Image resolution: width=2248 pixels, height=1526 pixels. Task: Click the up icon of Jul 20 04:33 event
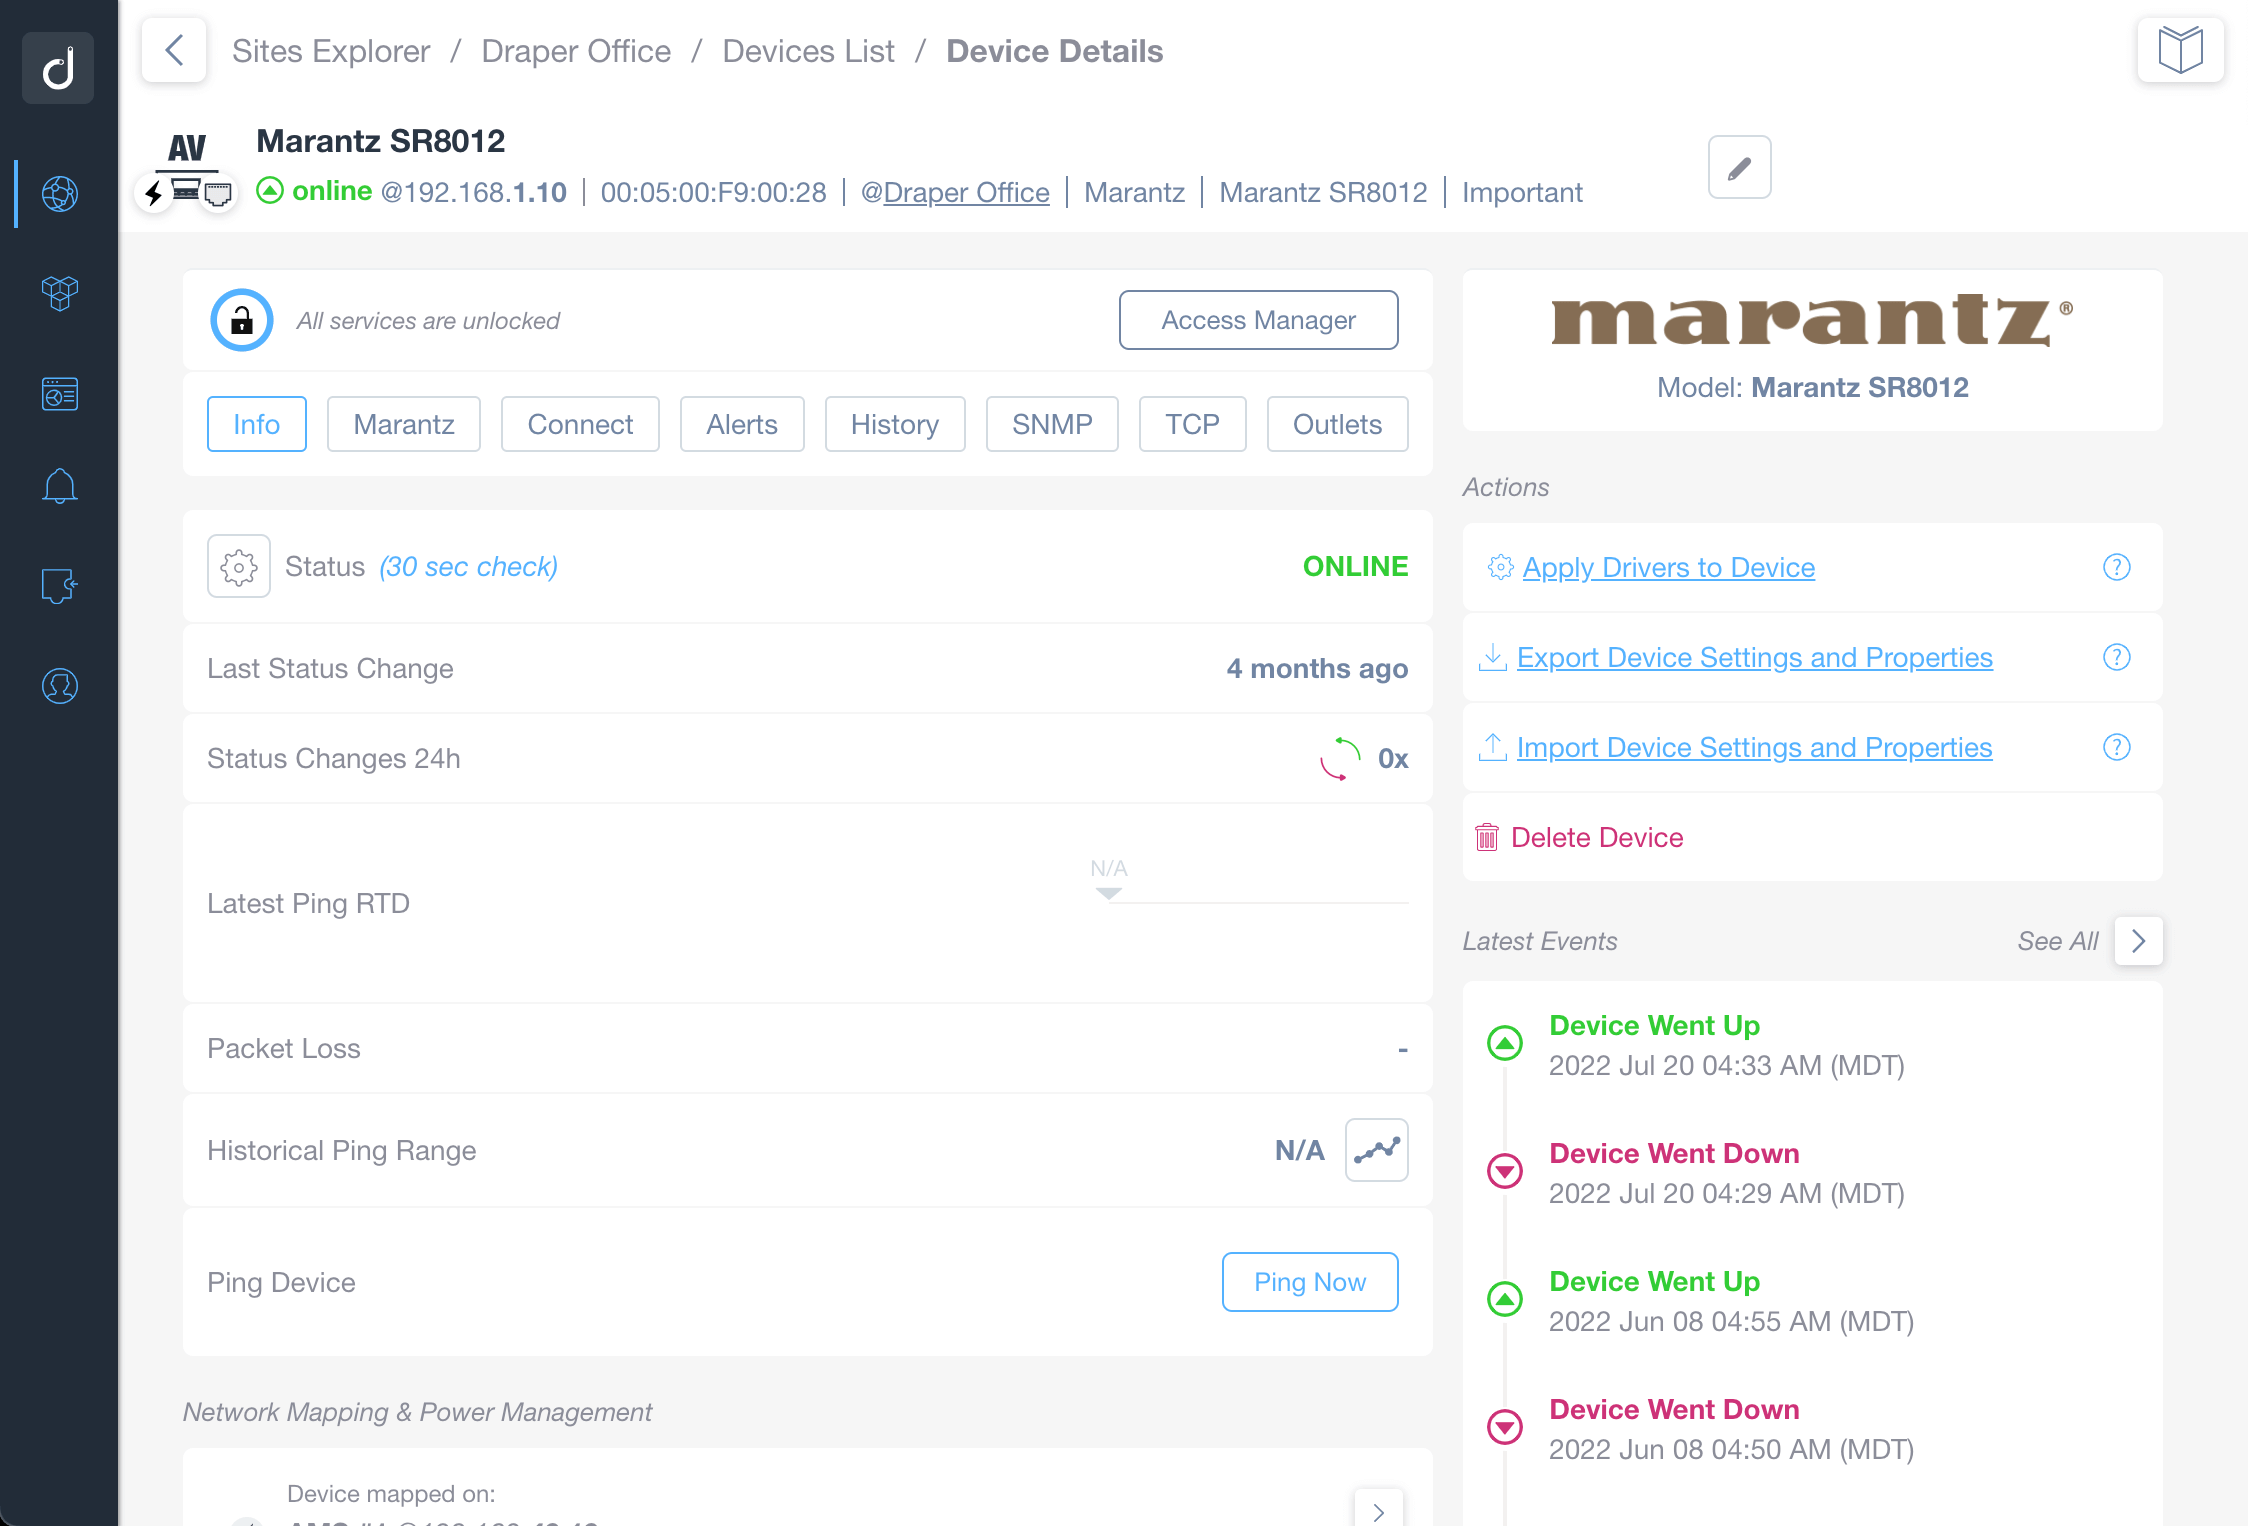coord(1504,1043)
